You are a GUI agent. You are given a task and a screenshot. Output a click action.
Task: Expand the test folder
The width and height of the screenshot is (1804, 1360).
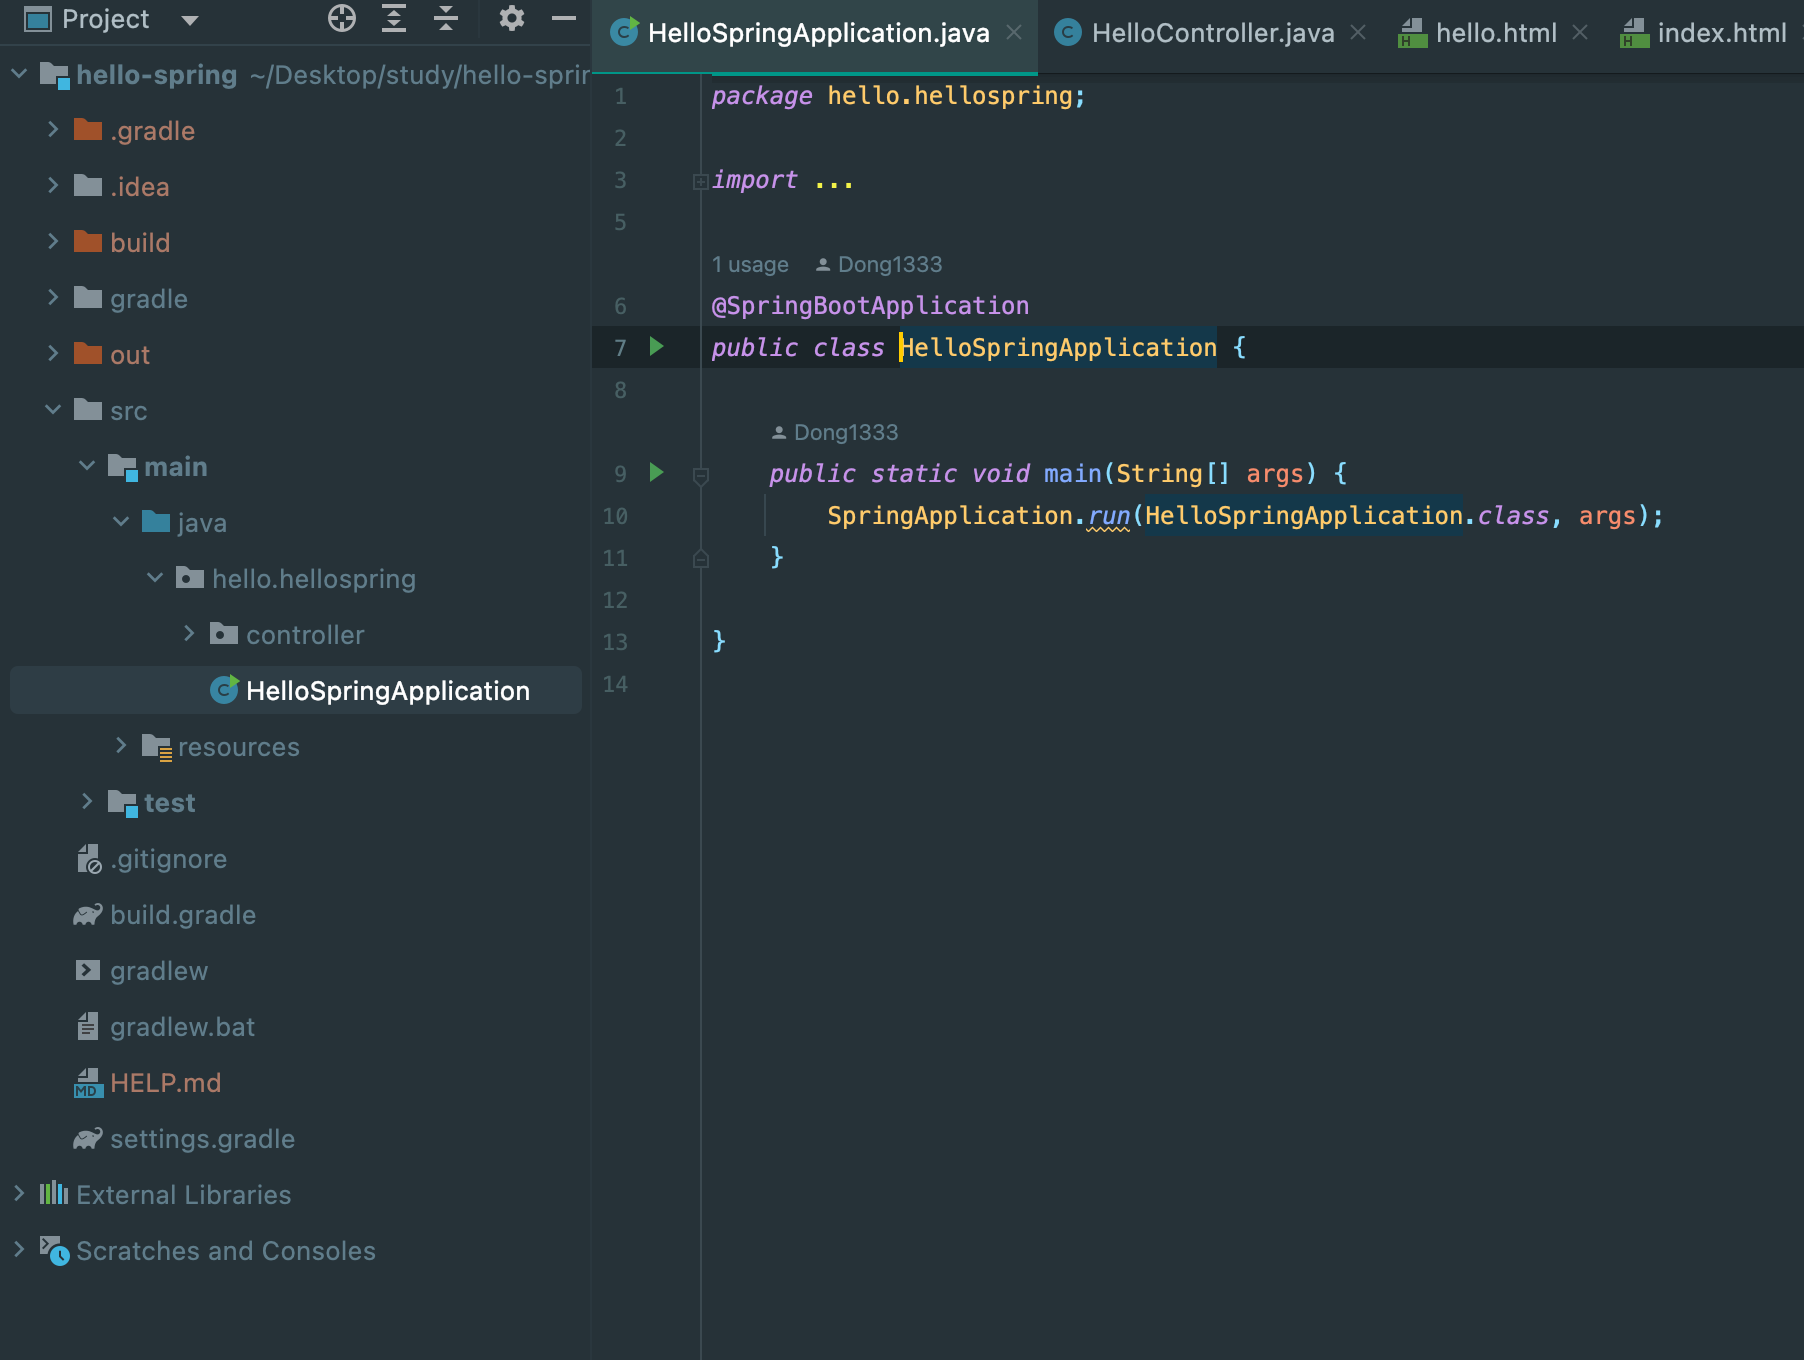[87, 802]
